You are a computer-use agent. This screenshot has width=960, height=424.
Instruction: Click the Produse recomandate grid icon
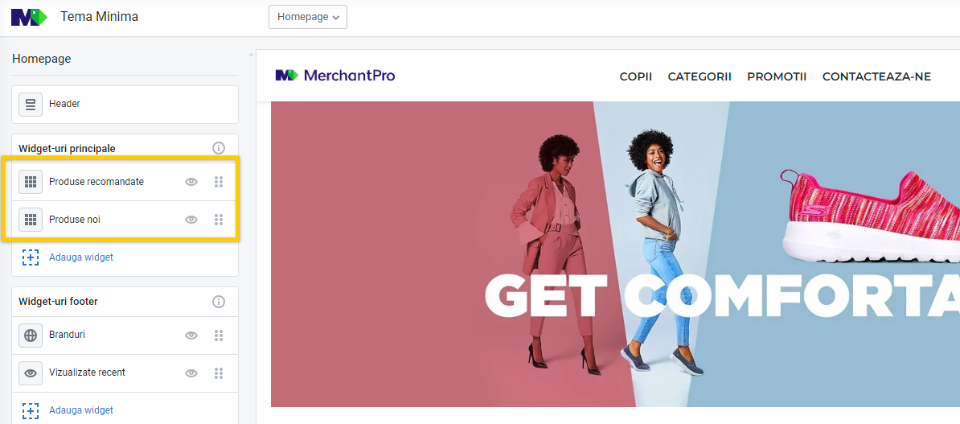coord(31,182)
